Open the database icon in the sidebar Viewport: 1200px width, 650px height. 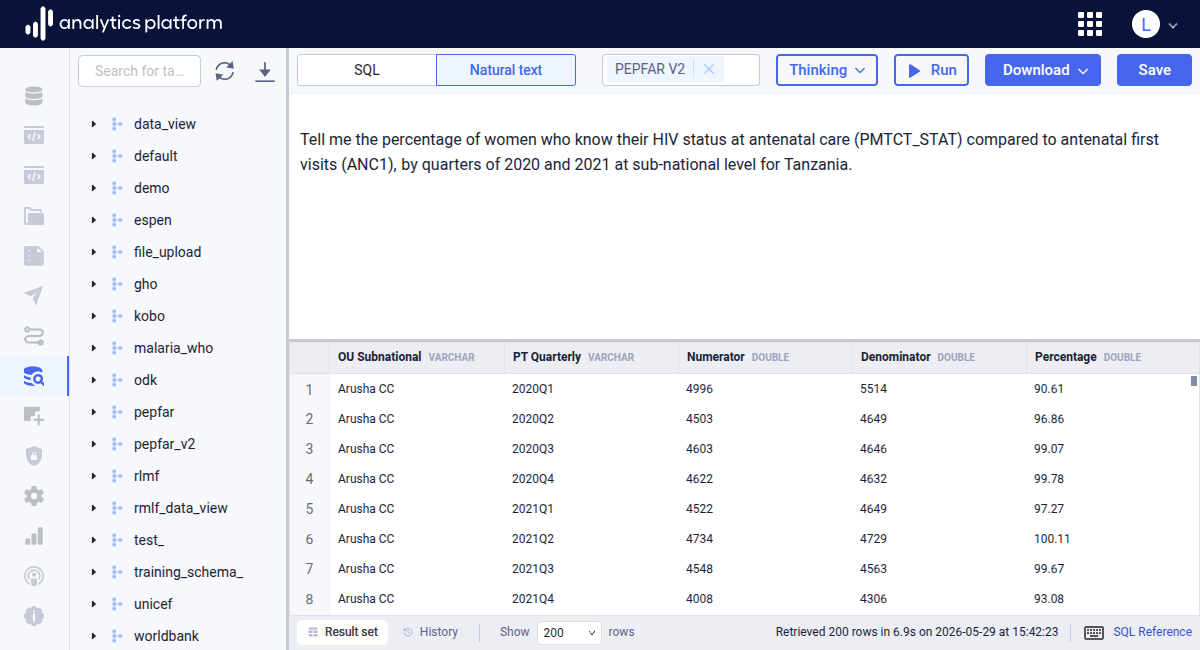pos(34,96)
